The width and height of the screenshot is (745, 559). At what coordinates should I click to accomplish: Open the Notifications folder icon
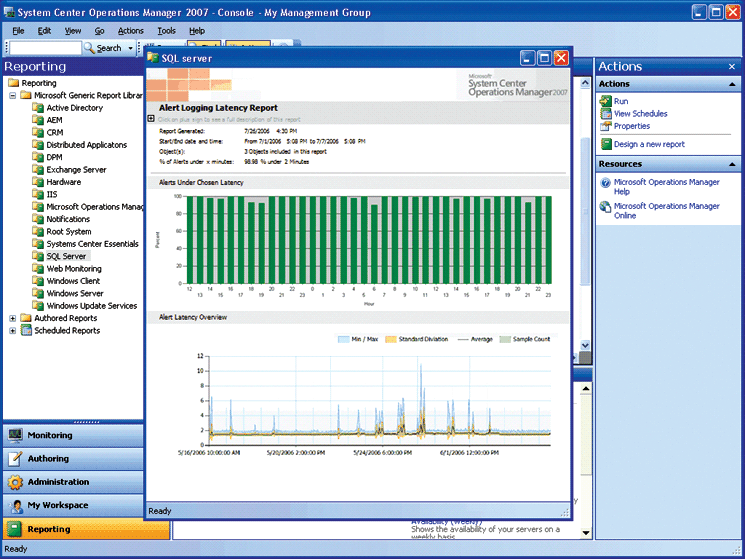click(38, 219)
